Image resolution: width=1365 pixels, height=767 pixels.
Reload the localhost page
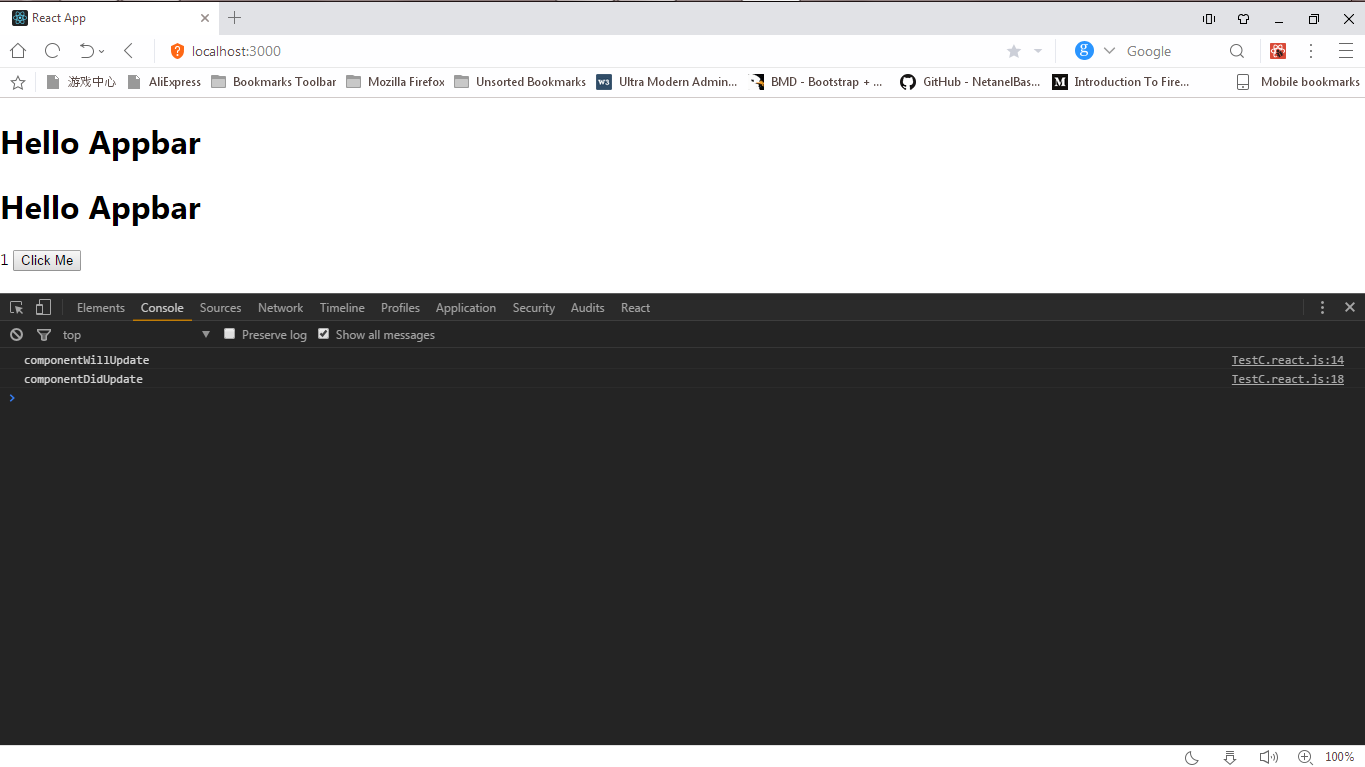point(53,51)
